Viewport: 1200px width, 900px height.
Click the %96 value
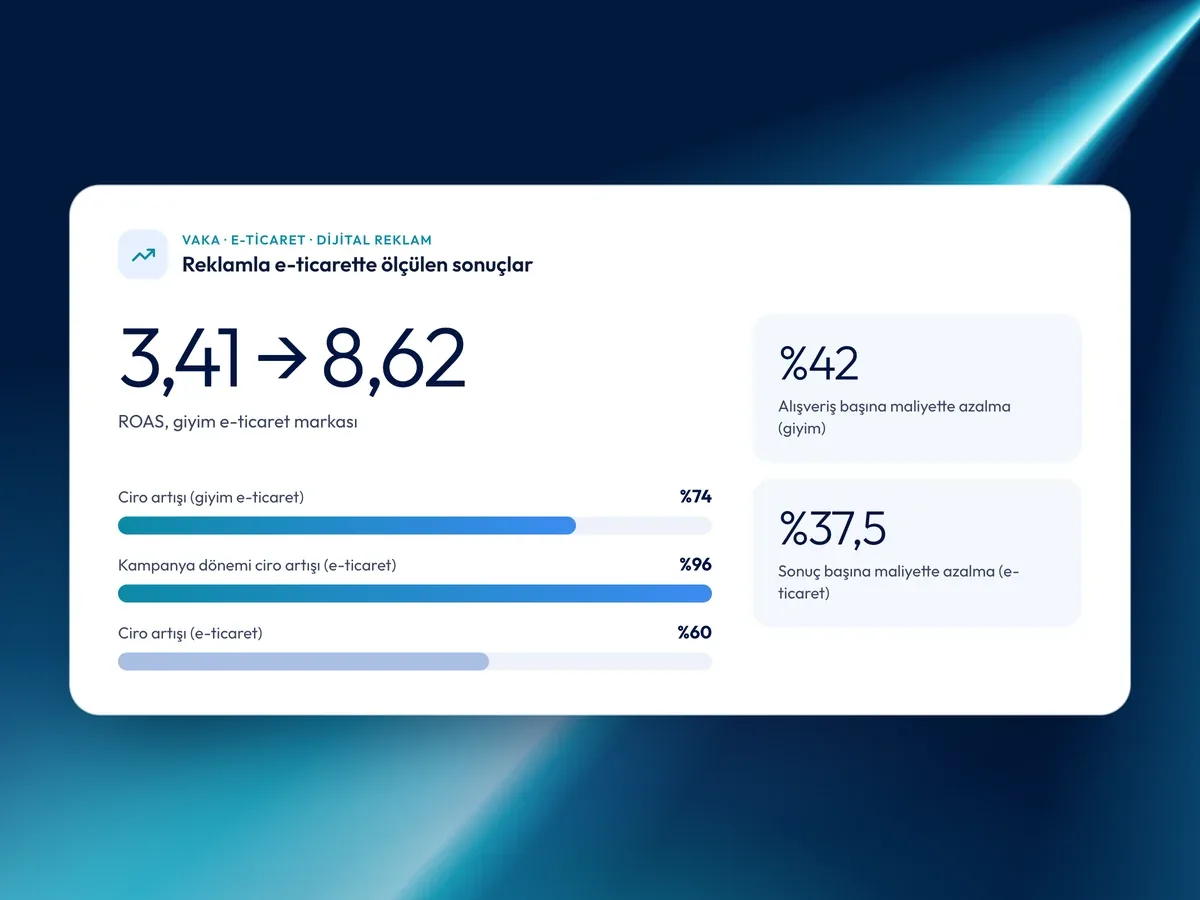click(695, 564)
